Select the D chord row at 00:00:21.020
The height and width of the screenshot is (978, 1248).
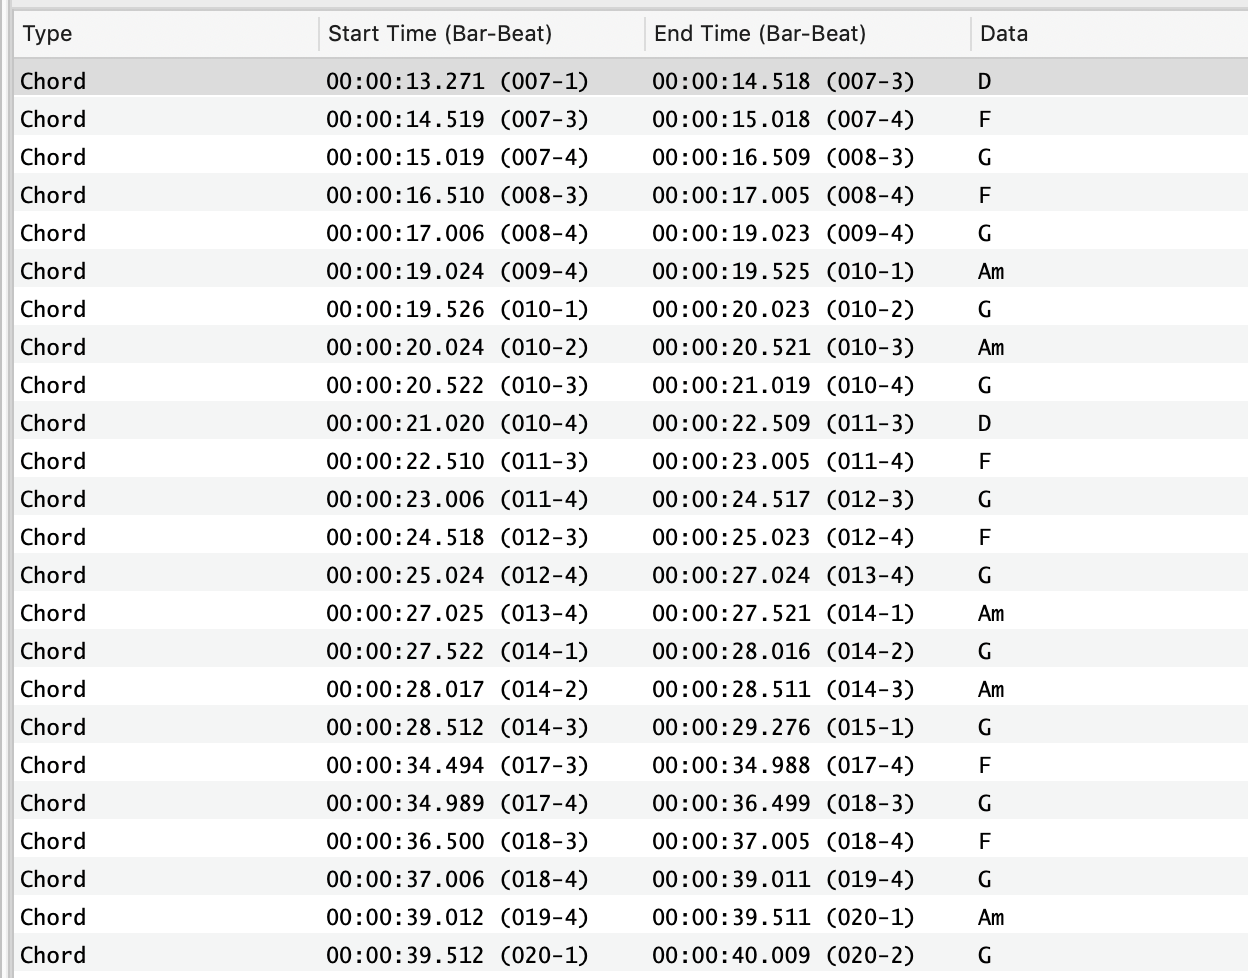pyautogui.click(x=631, y=423)
